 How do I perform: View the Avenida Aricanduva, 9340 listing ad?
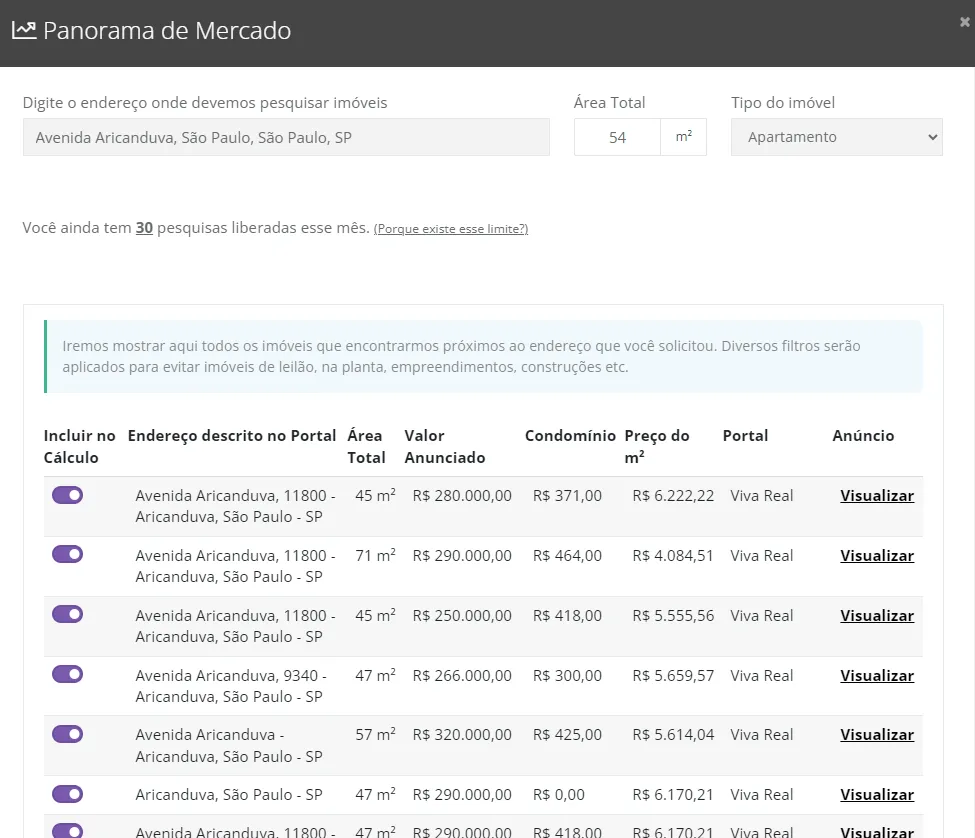pos(876,676)
